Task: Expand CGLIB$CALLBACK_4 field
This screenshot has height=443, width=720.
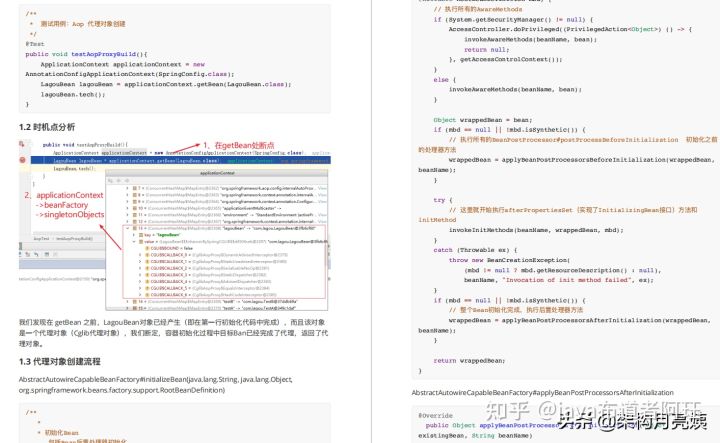Action: click(140, 281)
